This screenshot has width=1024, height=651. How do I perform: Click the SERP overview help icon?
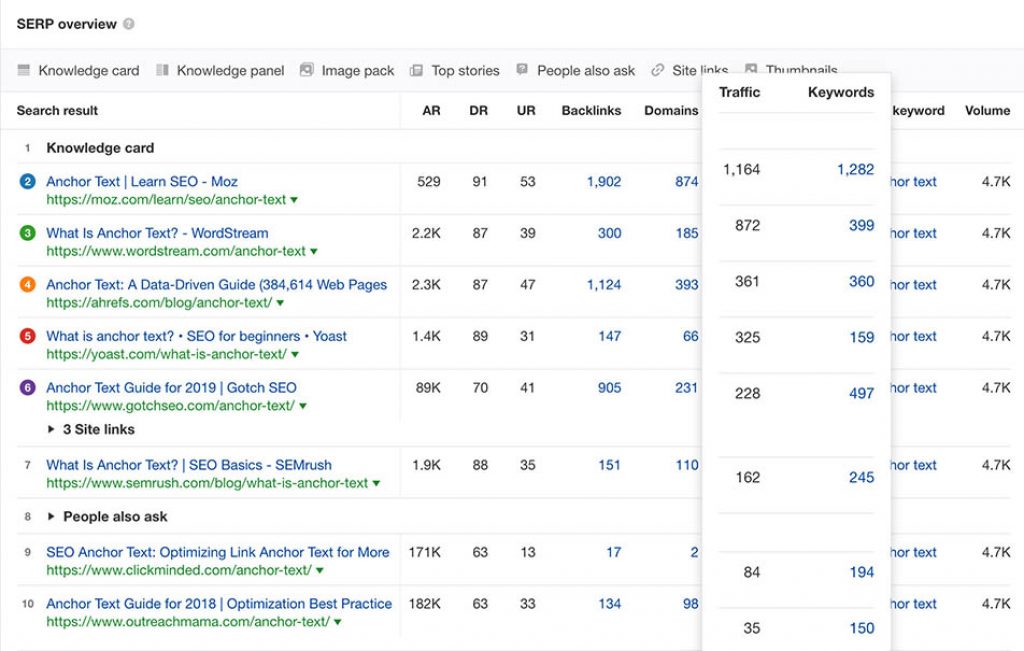click(x=129, y=24)
